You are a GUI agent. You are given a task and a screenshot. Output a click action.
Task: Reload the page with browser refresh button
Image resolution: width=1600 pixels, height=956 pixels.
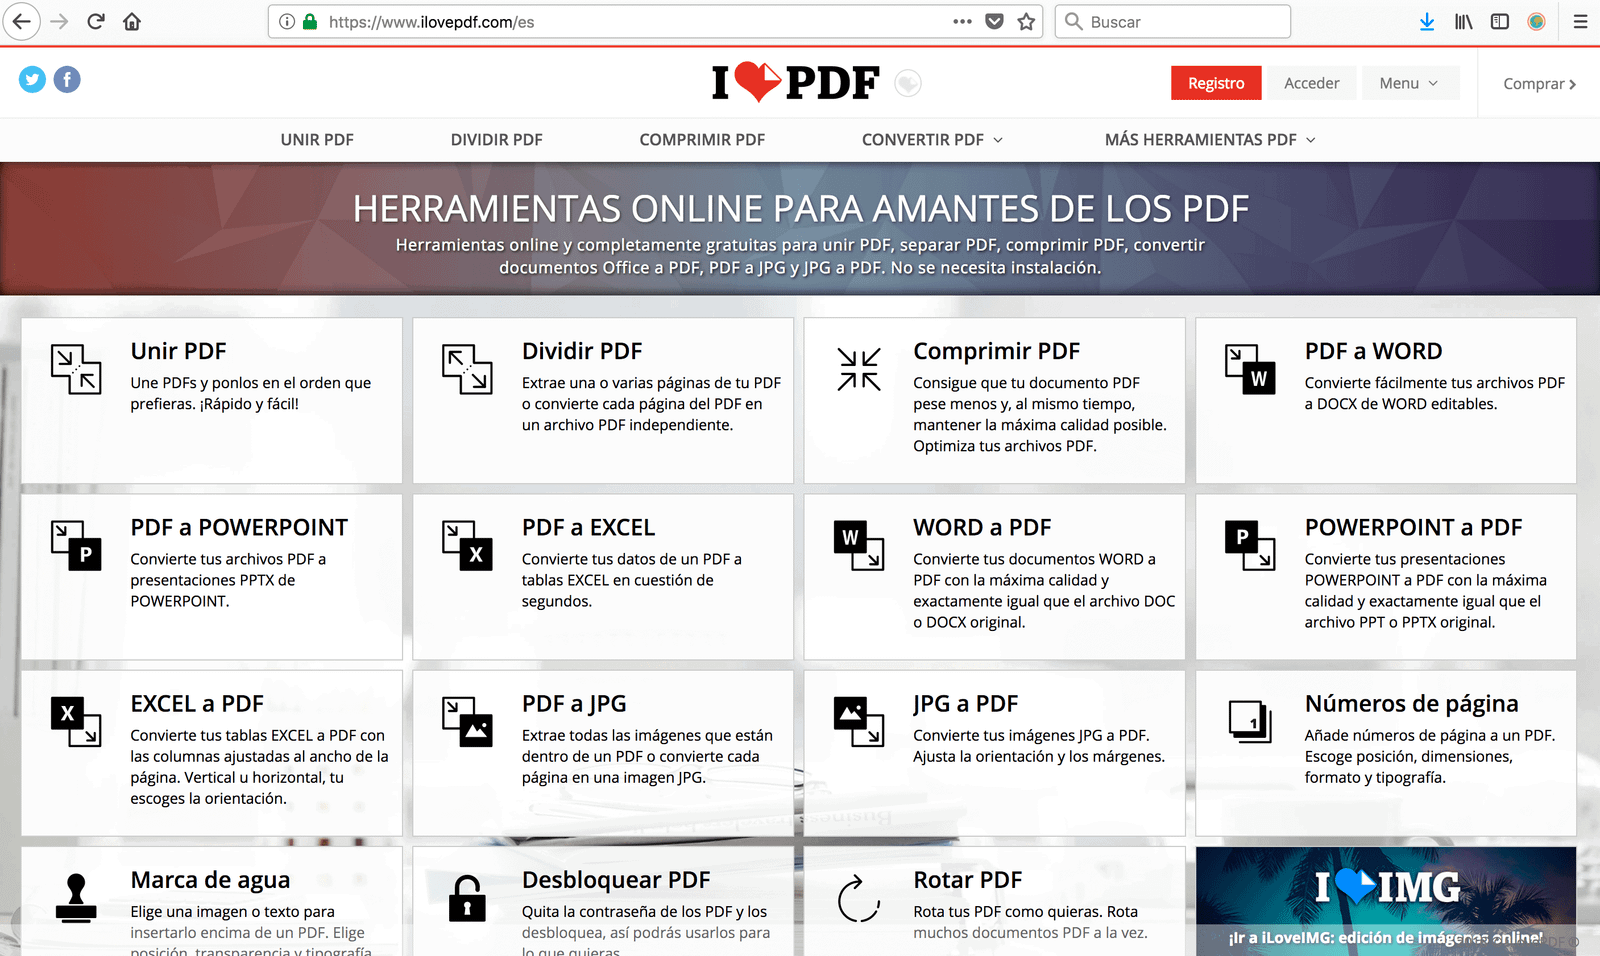pos(96,21)
